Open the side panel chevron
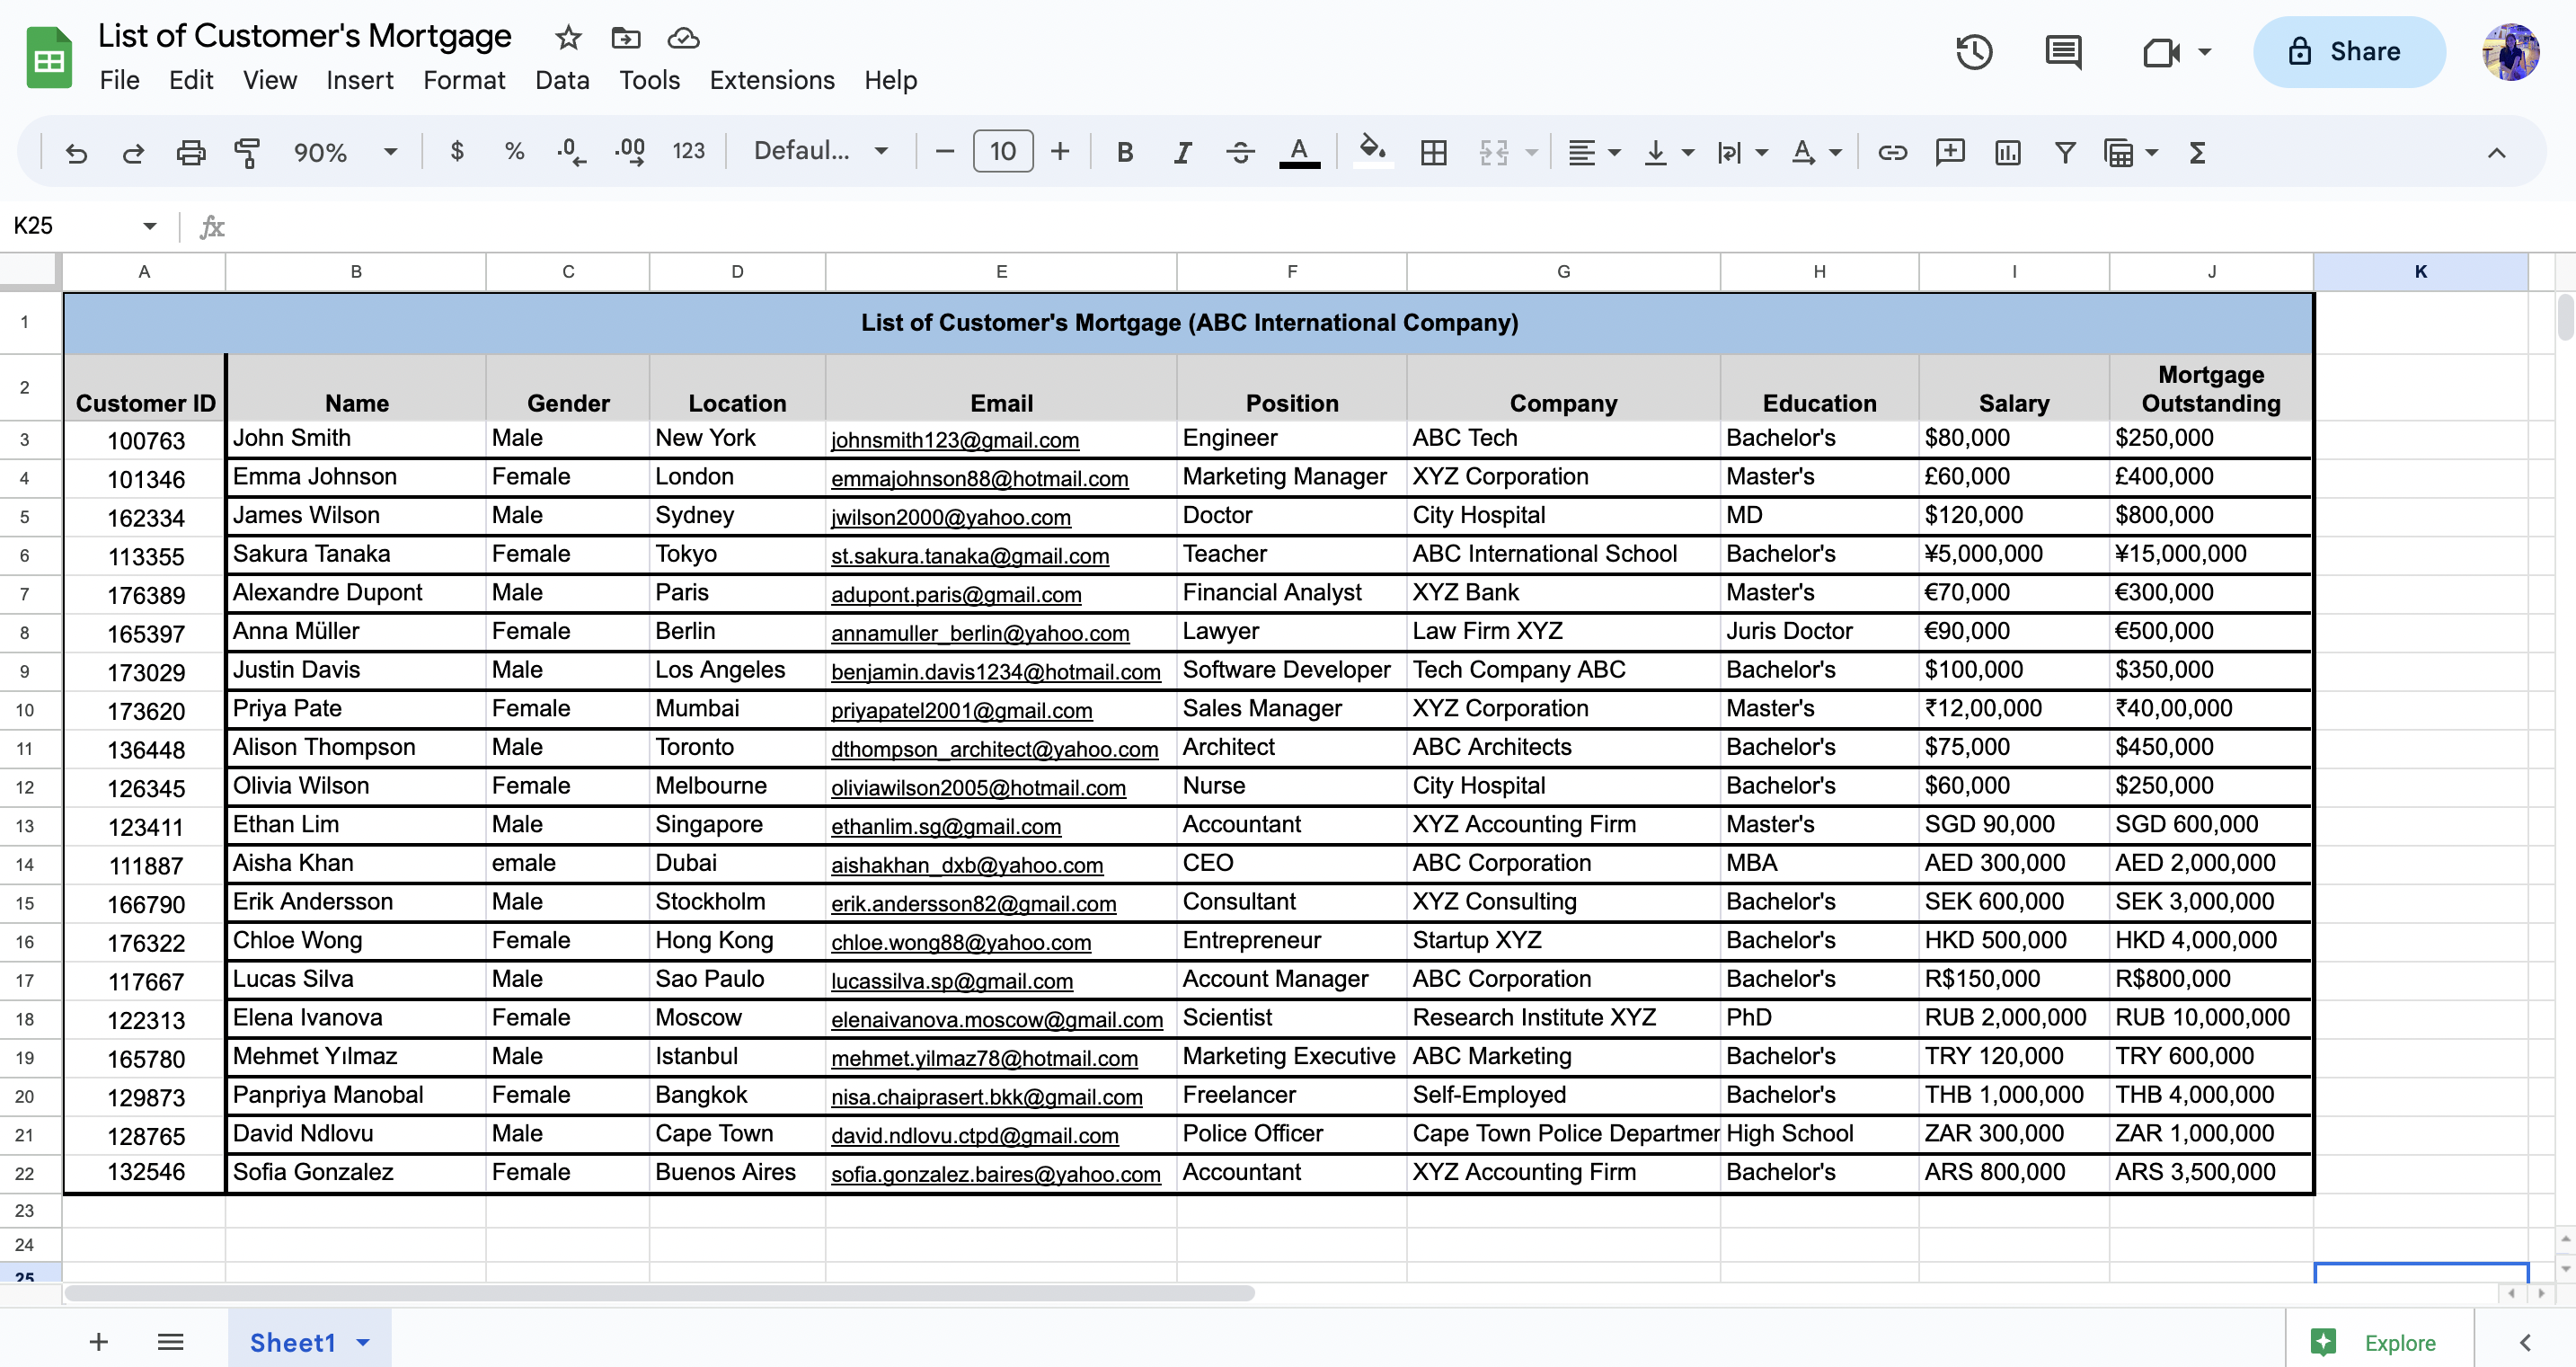This screenshot has height=1367, width=2576. [x=2524, y=1342]
